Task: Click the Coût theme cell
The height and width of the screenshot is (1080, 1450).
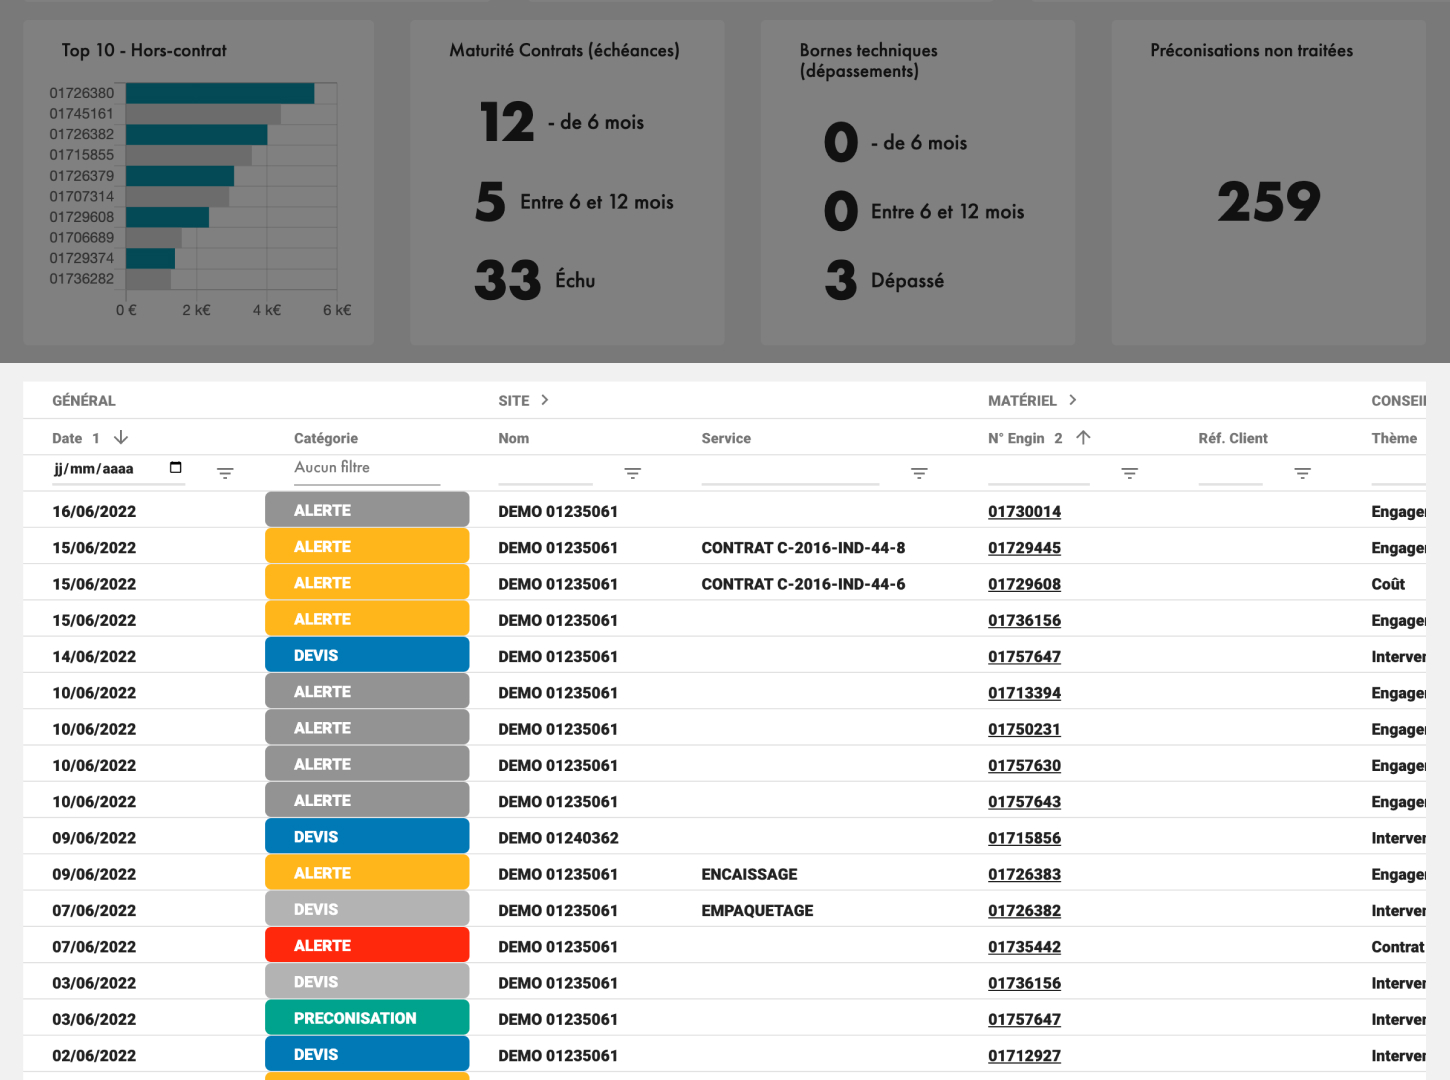Action: (1388, 584)
